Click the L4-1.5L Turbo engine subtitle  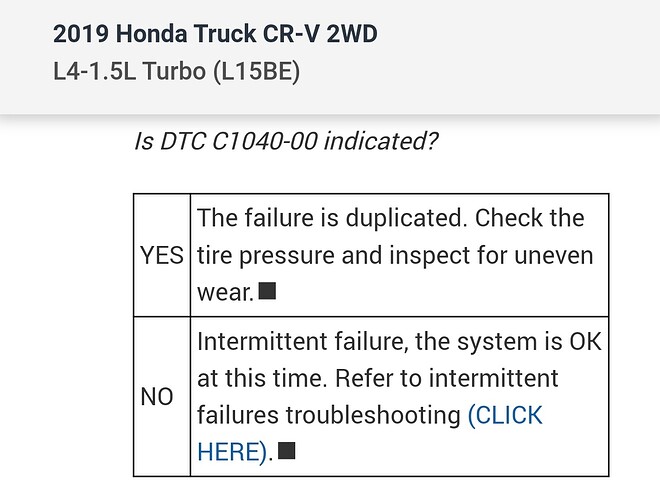(178, 73)
